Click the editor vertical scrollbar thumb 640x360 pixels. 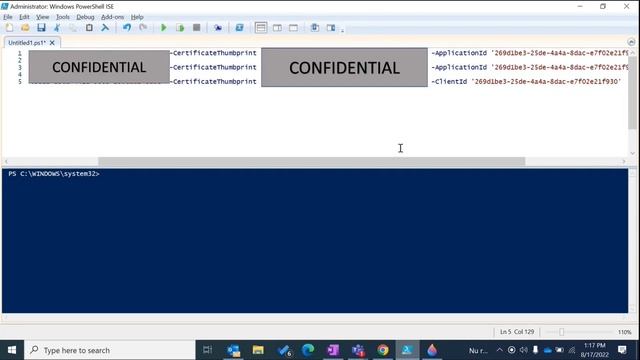coord(632,93)
